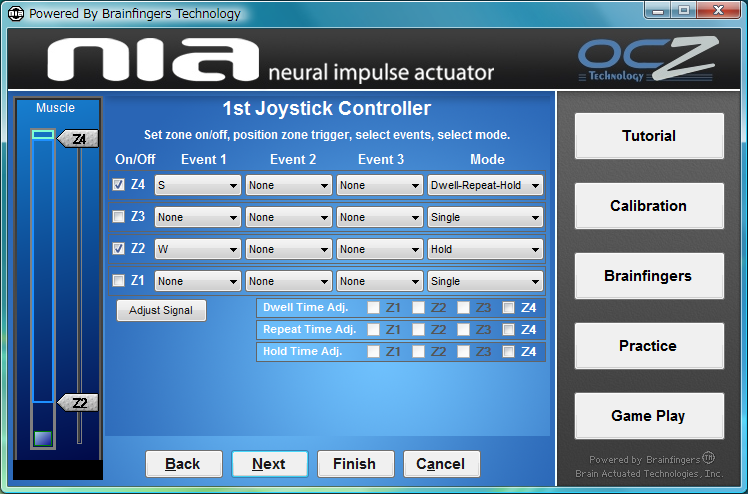Viewport: 748px width, 494px height.
Task: Open Z3 Event 1 dropdown
Action: (x=197, y=217)
